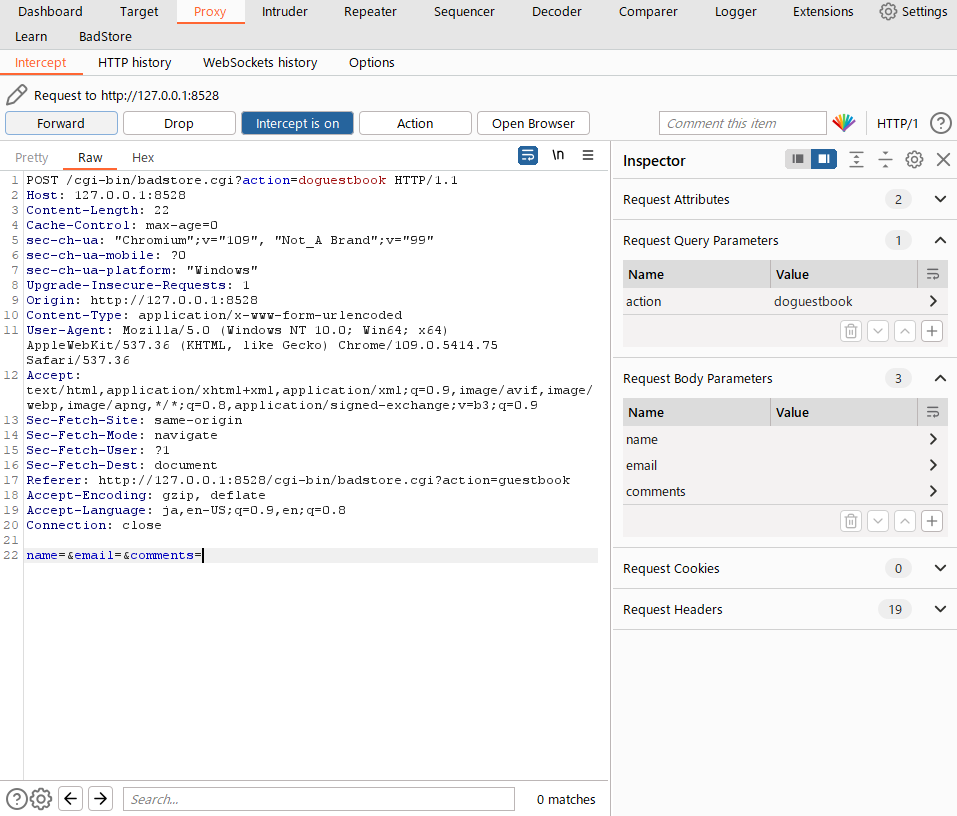Go to previous search match arrow
The image size is (957, 816).
click(70, 798)
